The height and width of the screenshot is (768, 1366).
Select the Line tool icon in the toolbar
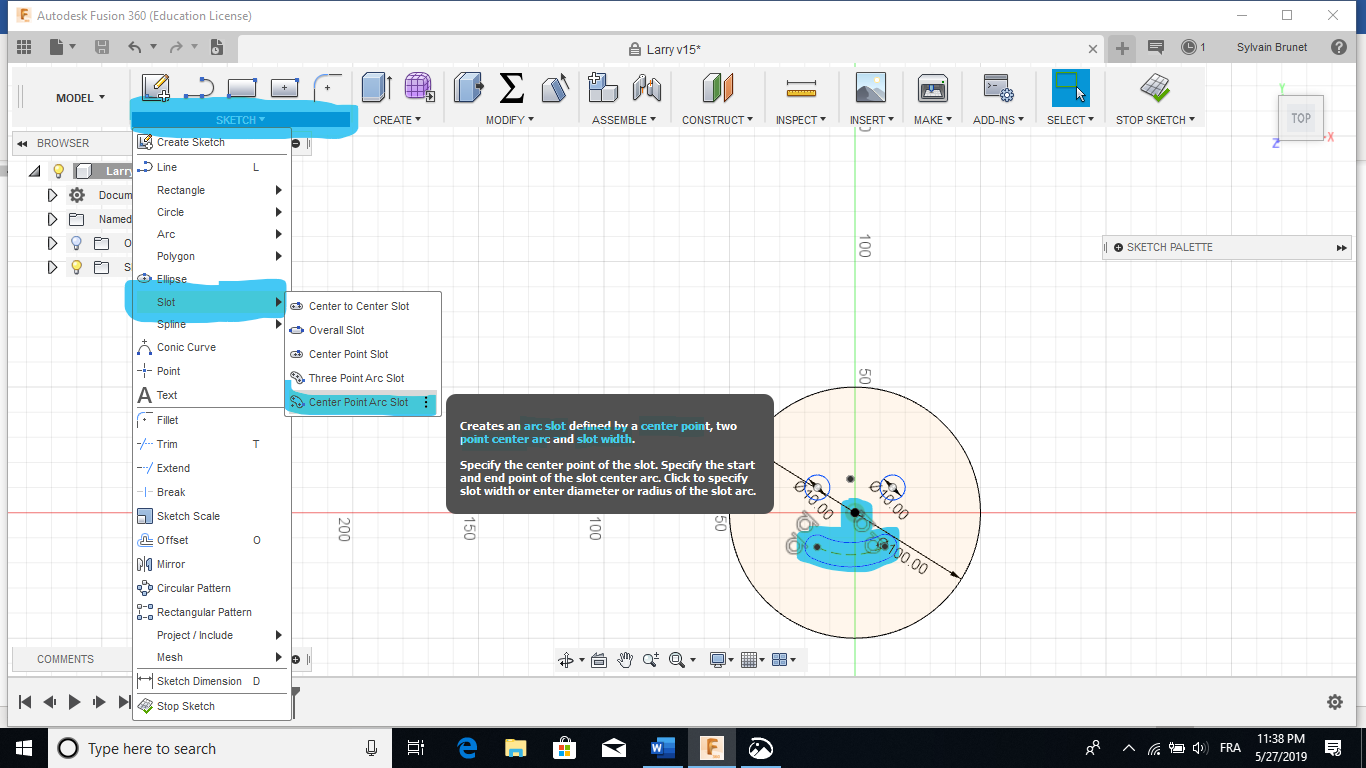(199, 88)
